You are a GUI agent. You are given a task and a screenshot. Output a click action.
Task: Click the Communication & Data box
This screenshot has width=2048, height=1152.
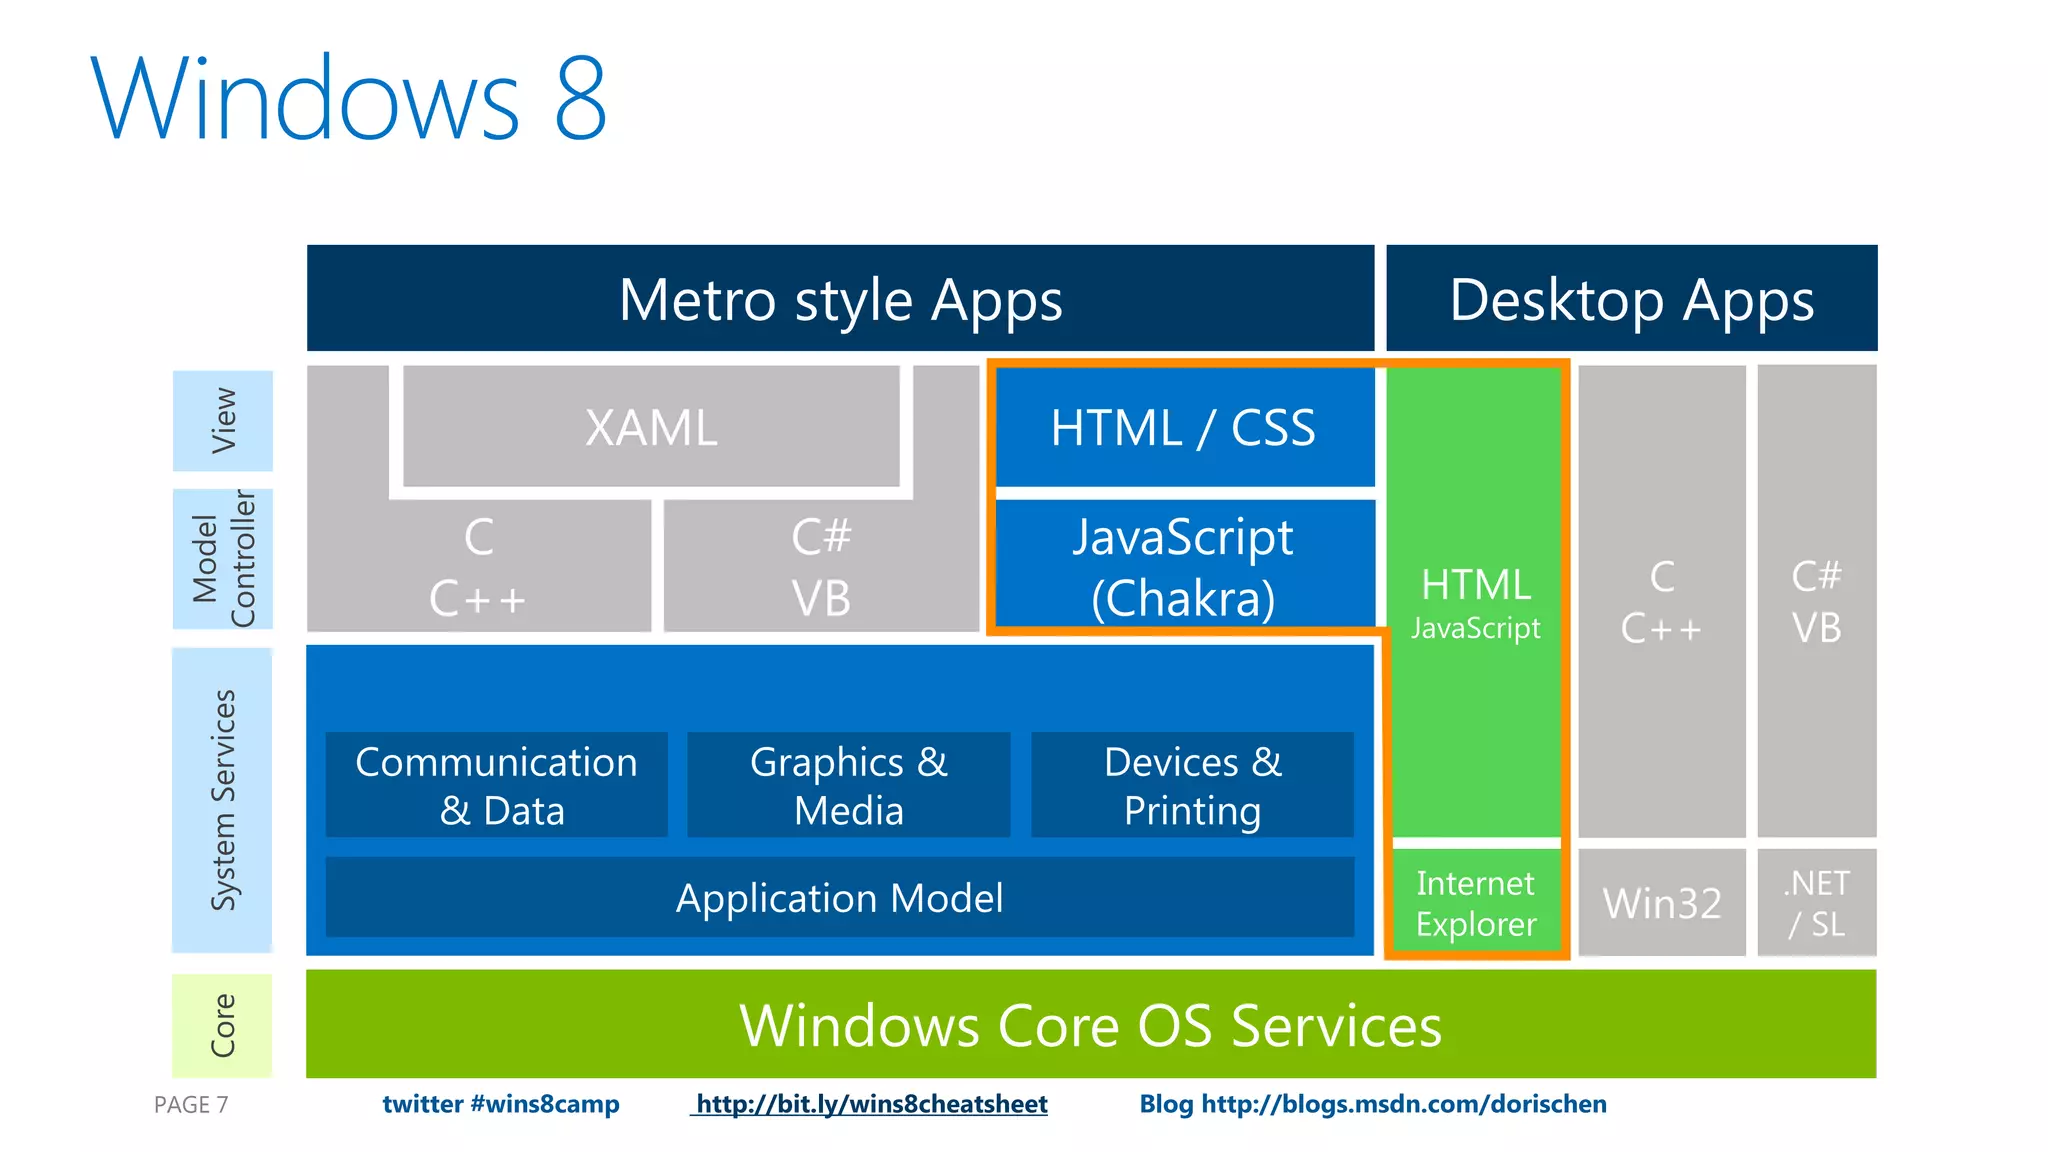[x=497, y=785]
